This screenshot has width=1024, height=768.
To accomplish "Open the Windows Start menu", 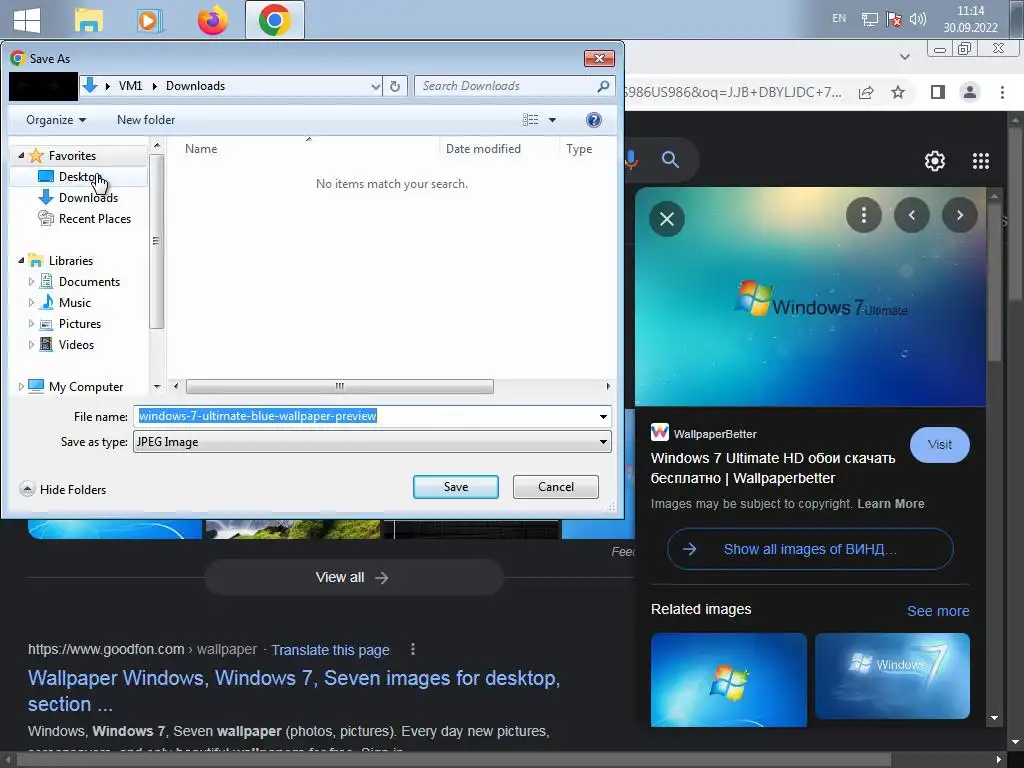I will pyautogui.click(x=27, y=20).
